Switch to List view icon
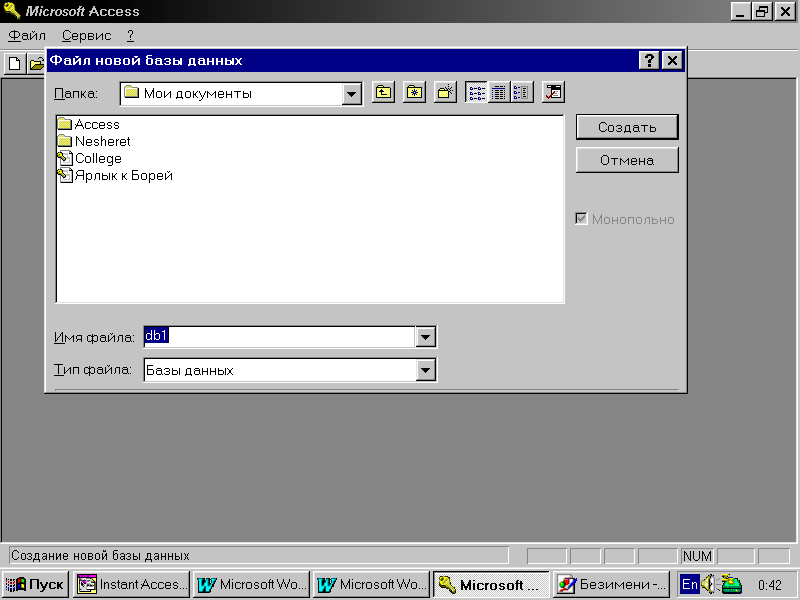800x600 pixels. click(x=477, y=93)
